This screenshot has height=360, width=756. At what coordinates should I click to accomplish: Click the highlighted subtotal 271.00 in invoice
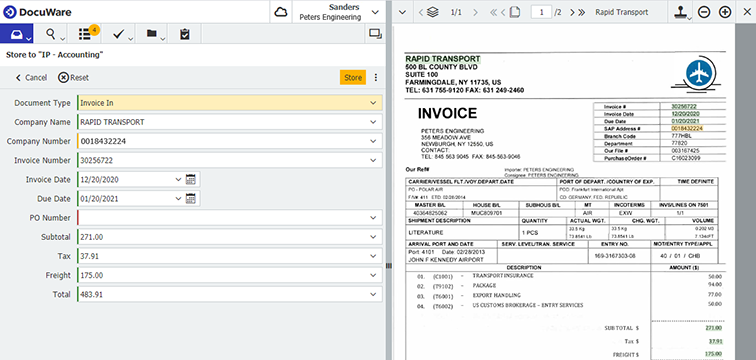714,328
